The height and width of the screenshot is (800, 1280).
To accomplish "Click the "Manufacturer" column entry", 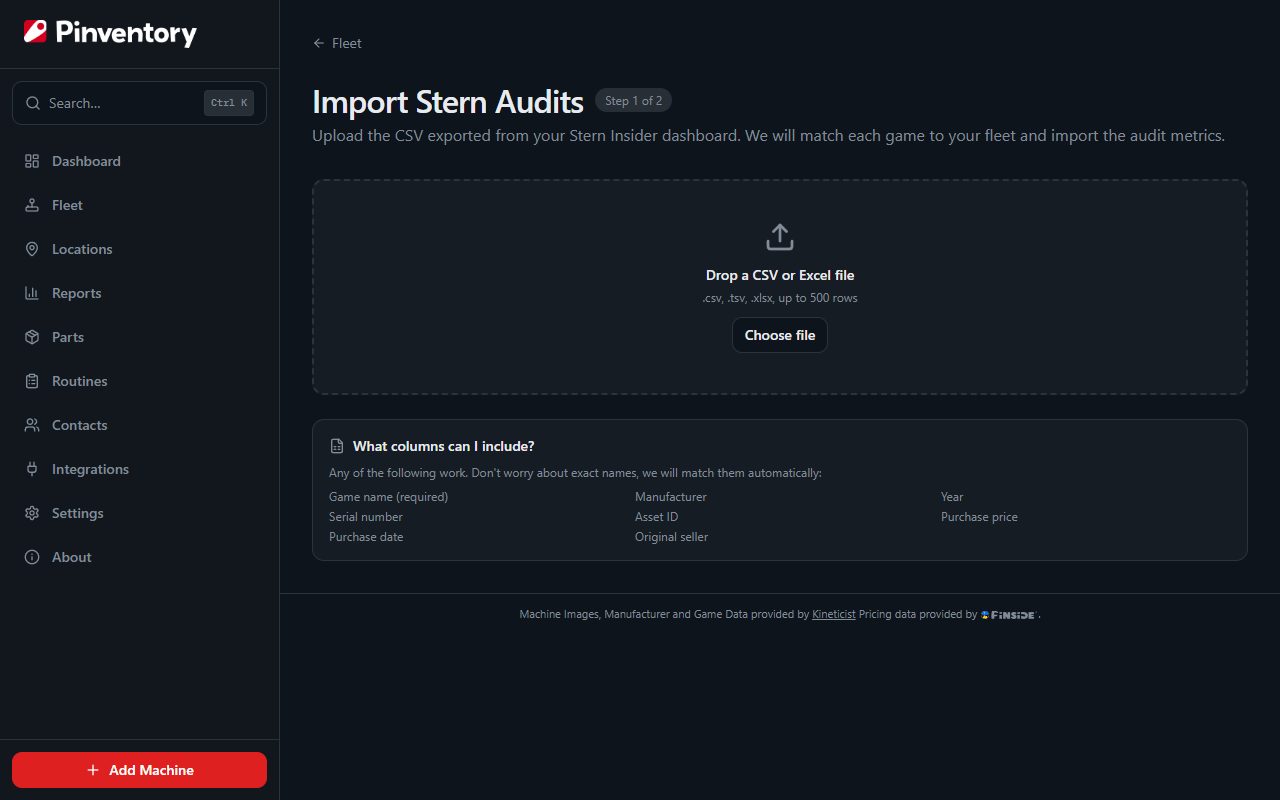I will coord(671,497).
